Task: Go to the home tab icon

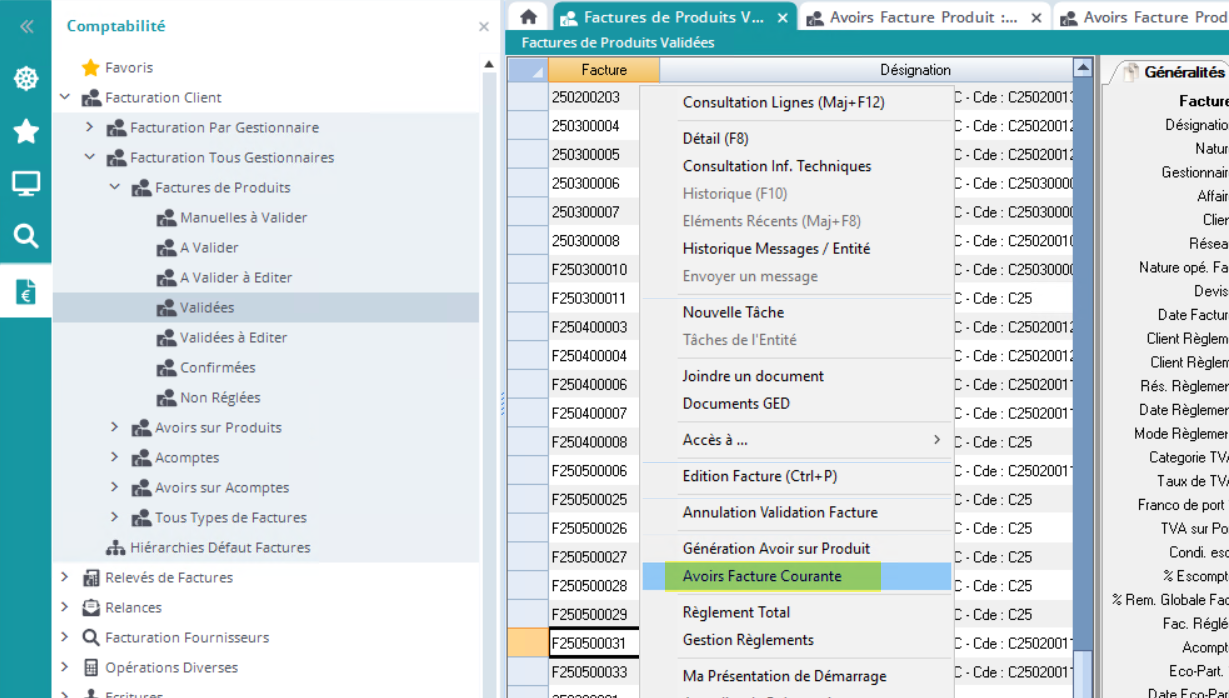Action: point(529,17)
